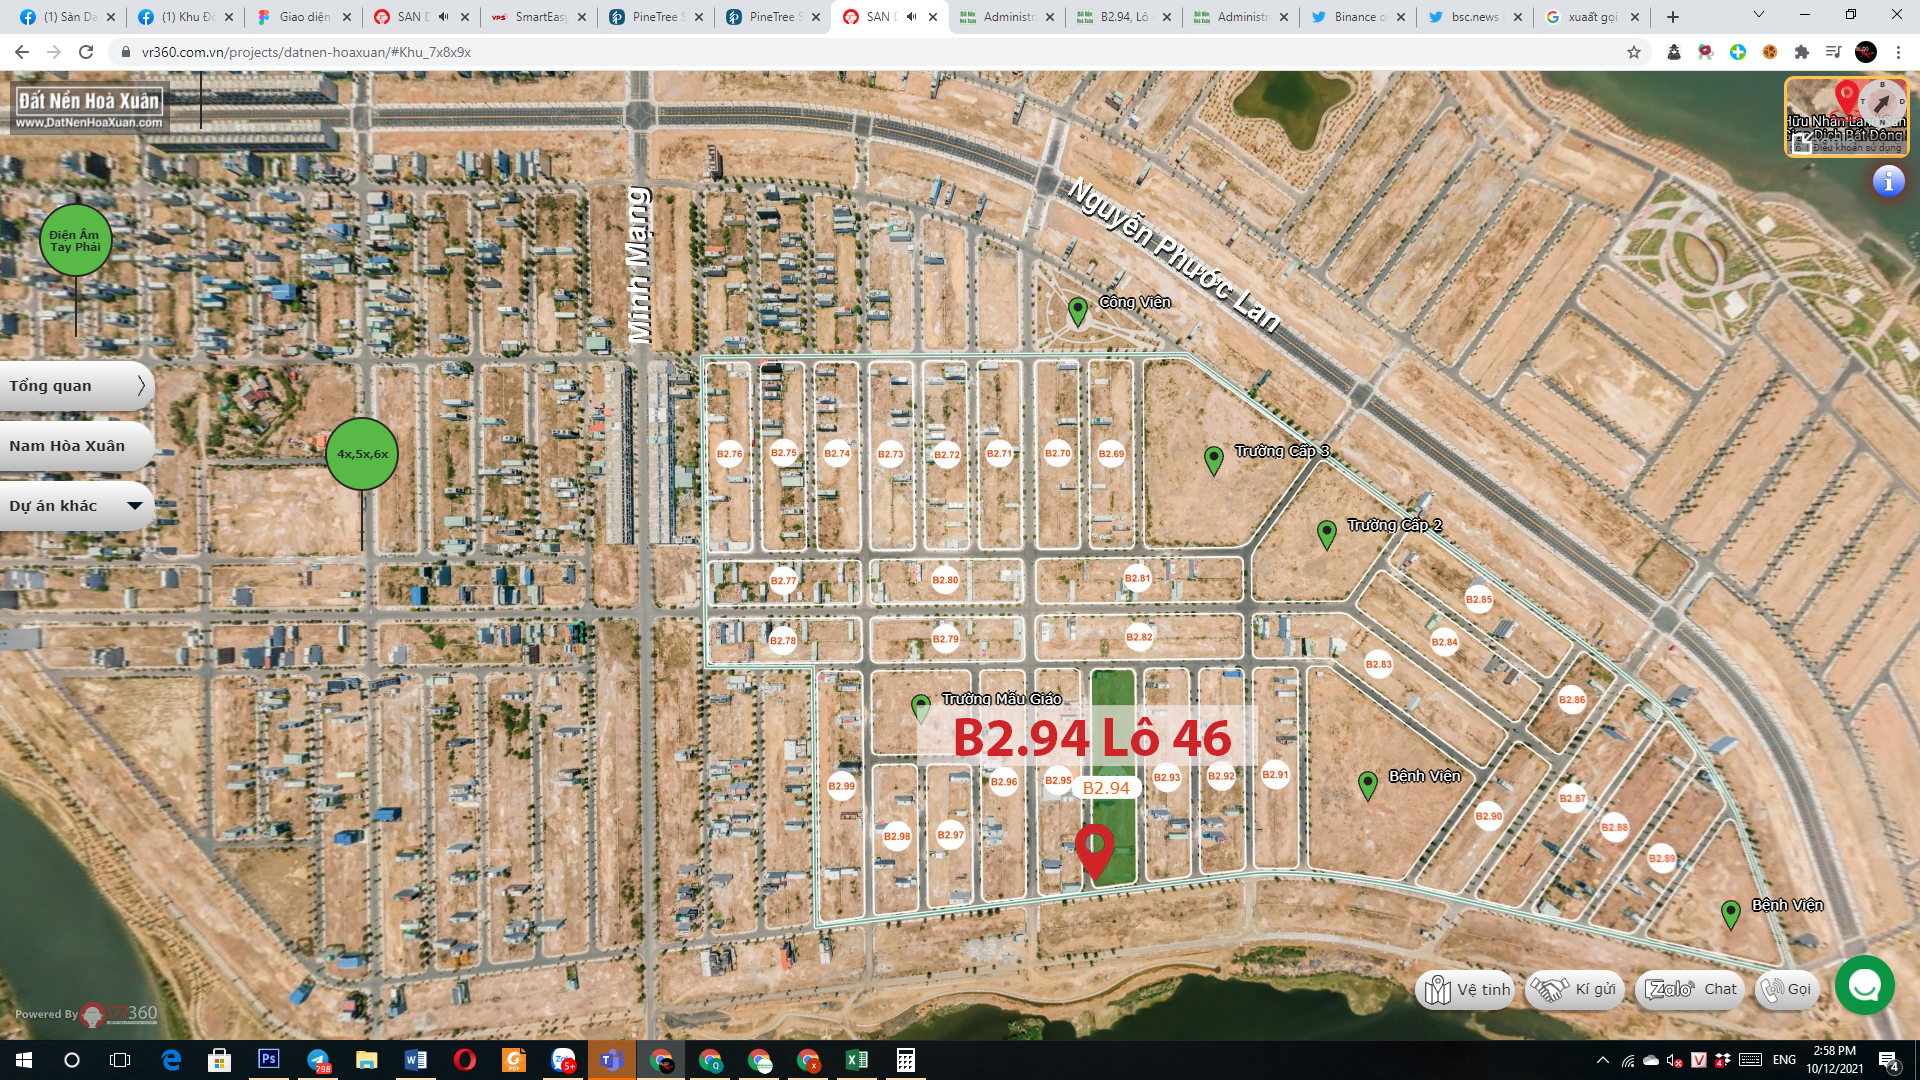Screen dimensions: 1920x1080
Task: Open the green chat bubble widget
Action: pos(1864,986)
